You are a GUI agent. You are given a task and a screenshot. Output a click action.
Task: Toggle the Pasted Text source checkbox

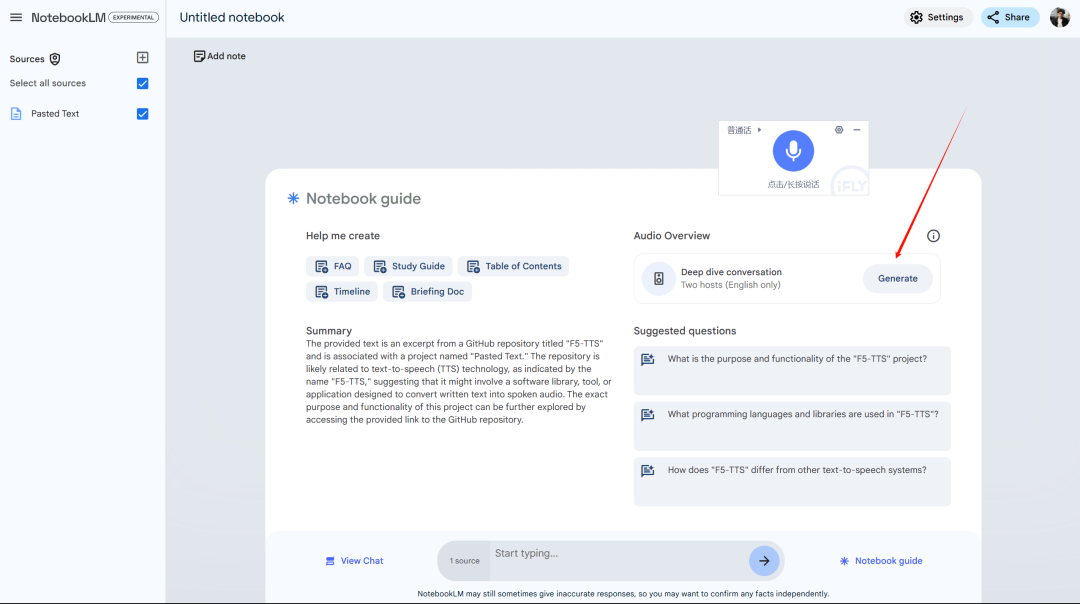(x=142, y=113)
